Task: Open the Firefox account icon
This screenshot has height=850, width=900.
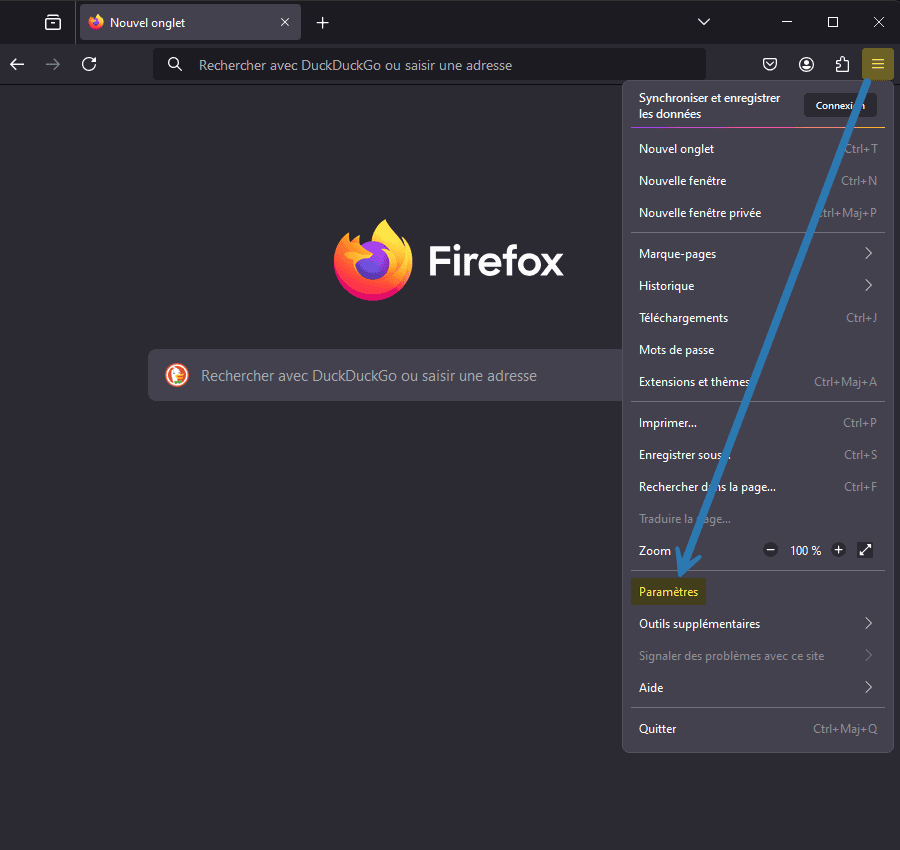Action: coord(806,64)
